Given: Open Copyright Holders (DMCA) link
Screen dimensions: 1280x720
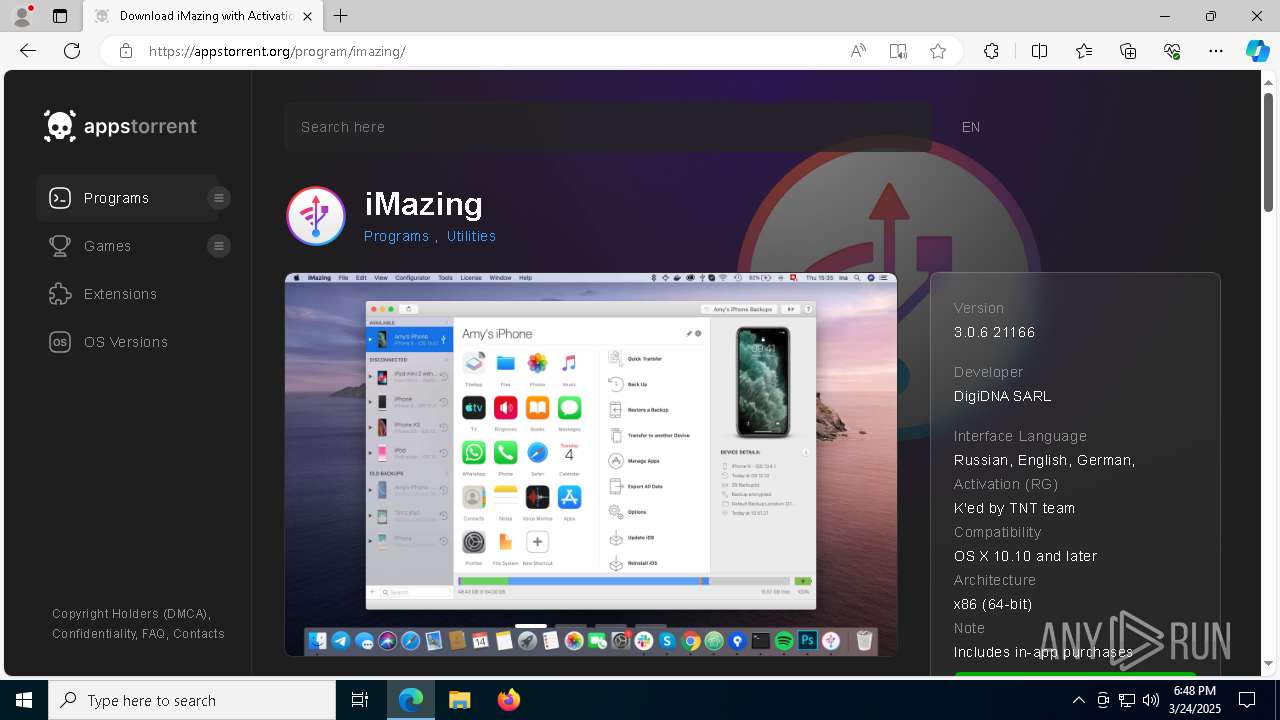Looking at the screenshot, I should pyautogui.click(x=131, y=614).
